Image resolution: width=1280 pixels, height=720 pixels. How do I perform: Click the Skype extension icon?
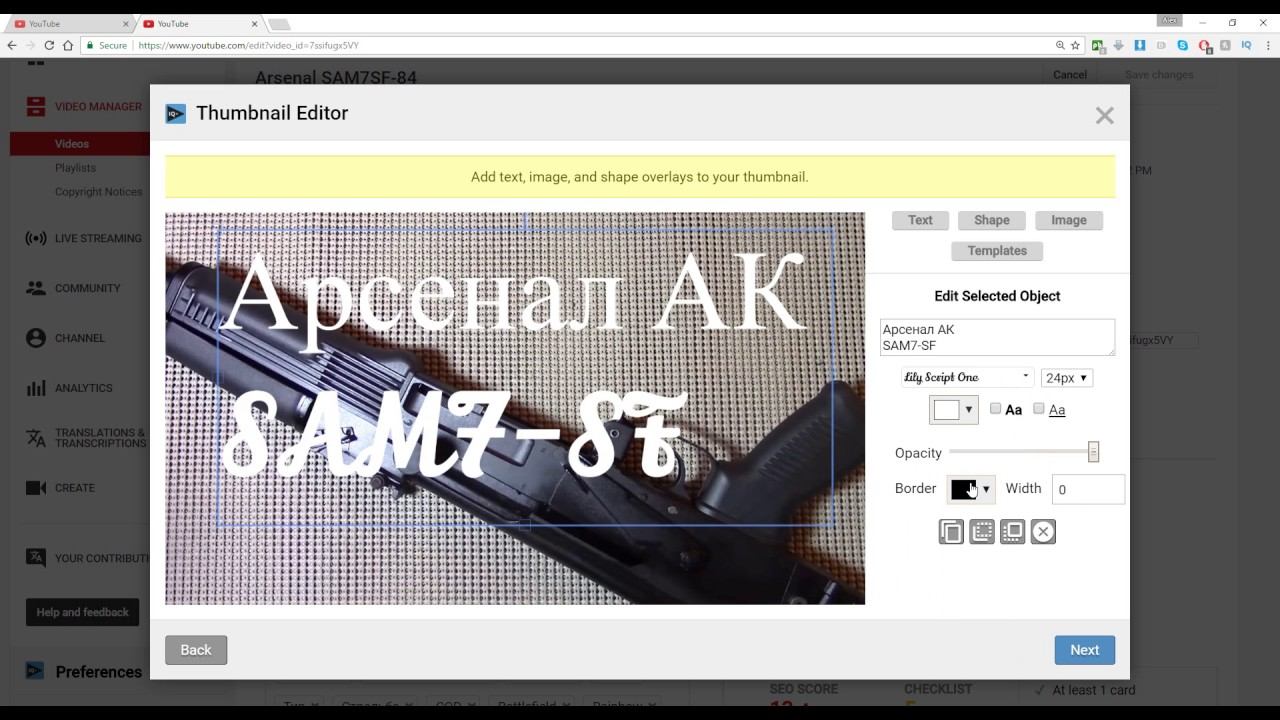click(x=1183, y=46)
